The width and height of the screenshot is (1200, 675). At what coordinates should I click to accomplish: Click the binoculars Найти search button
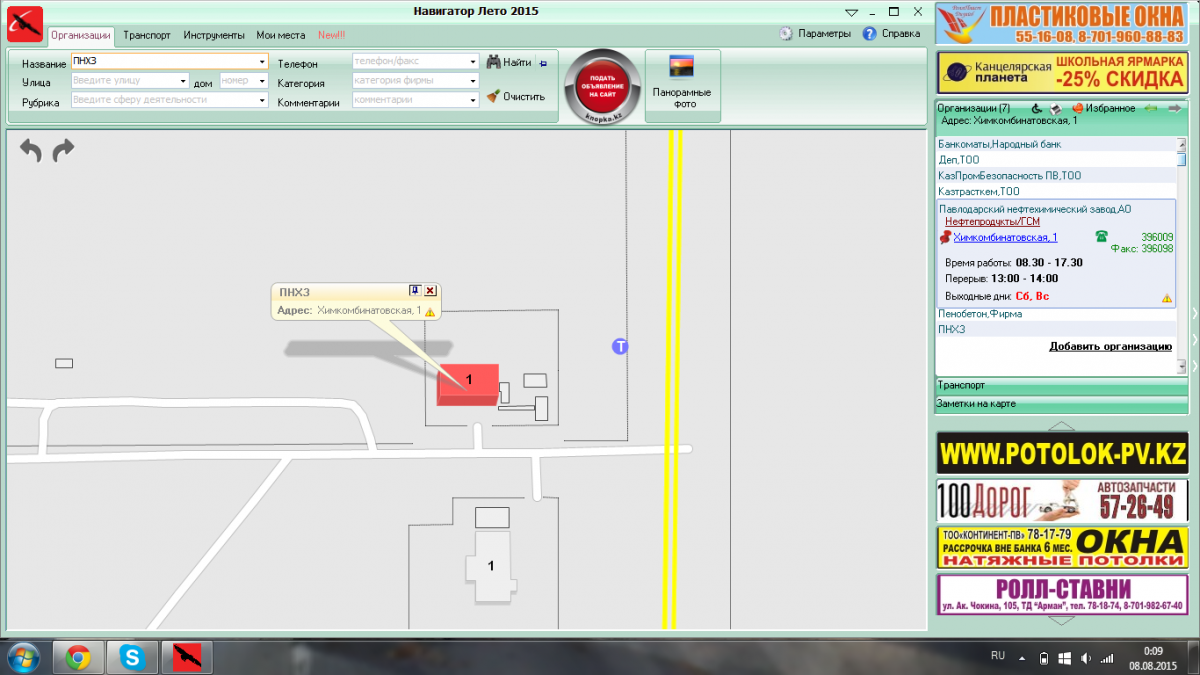pos(509,62)
